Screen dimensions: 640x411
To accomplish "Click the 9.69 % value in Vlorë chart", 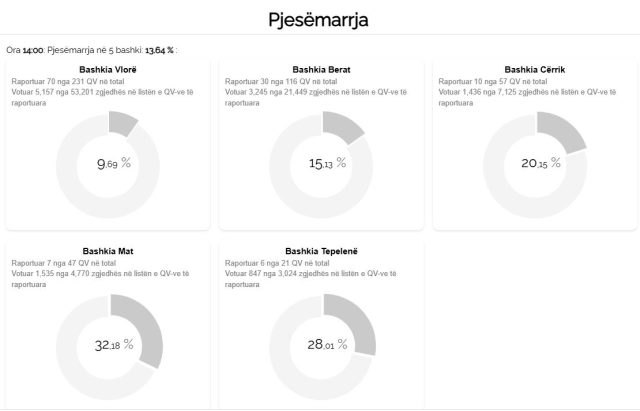I will tap(113, 163).
